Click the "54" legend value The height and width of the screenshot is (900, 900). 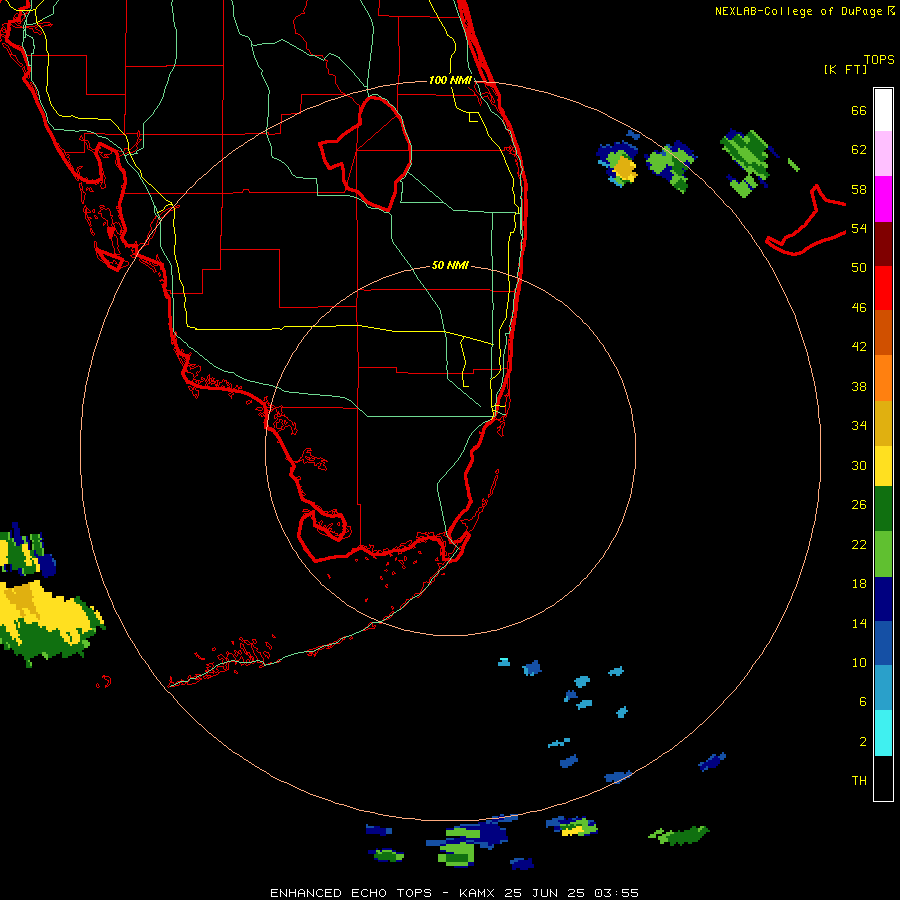pos(859,228)
